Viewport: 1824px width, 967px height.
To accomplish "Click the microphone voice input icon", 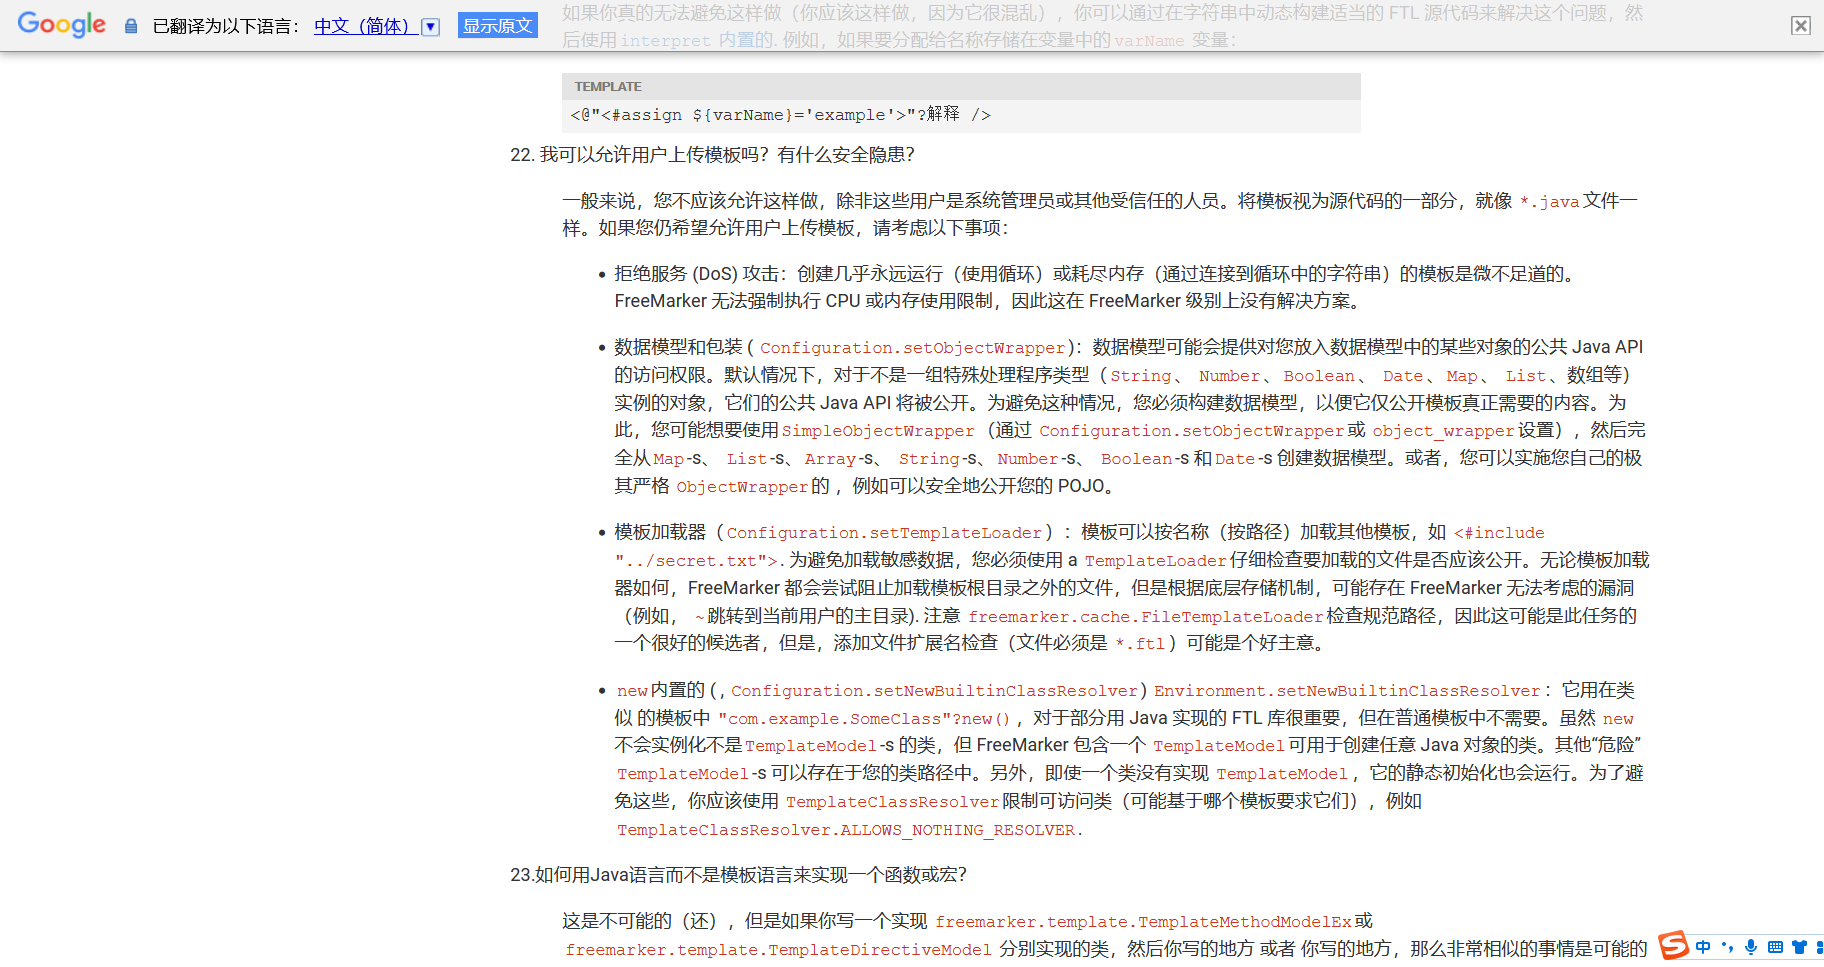I will [x=1751, y=947].
